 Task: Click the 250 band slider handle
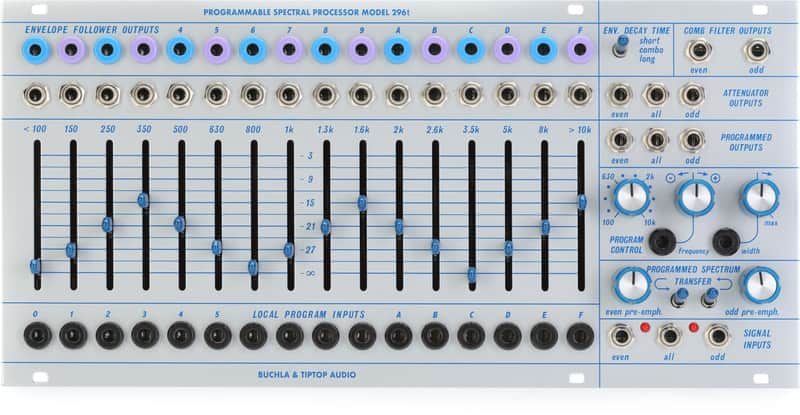click(x=107, y=224)
